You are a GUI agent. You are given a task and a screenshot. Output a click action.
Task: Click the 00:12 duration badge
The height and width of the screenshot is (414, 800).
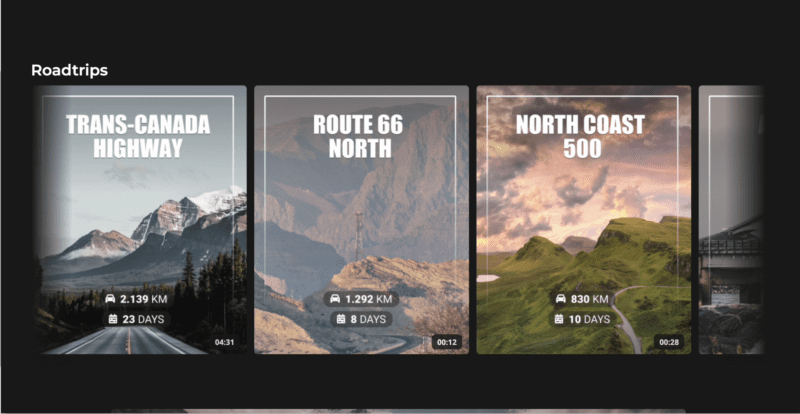[447, 343]
